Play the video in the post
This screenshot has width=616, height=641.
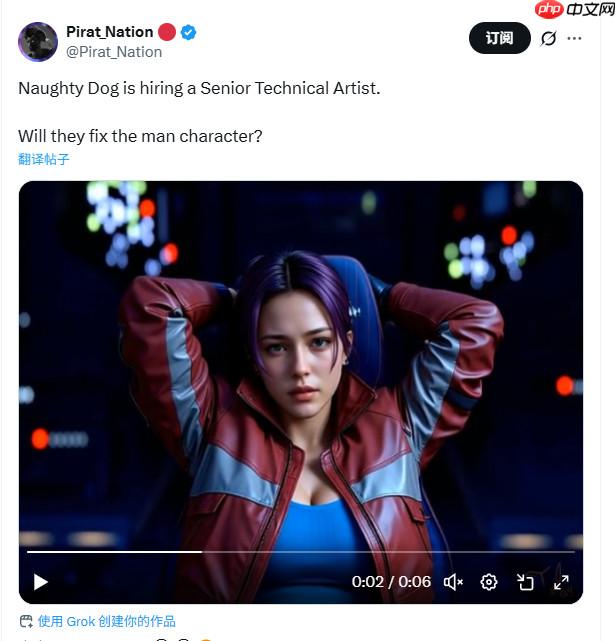tap(41, 581)
